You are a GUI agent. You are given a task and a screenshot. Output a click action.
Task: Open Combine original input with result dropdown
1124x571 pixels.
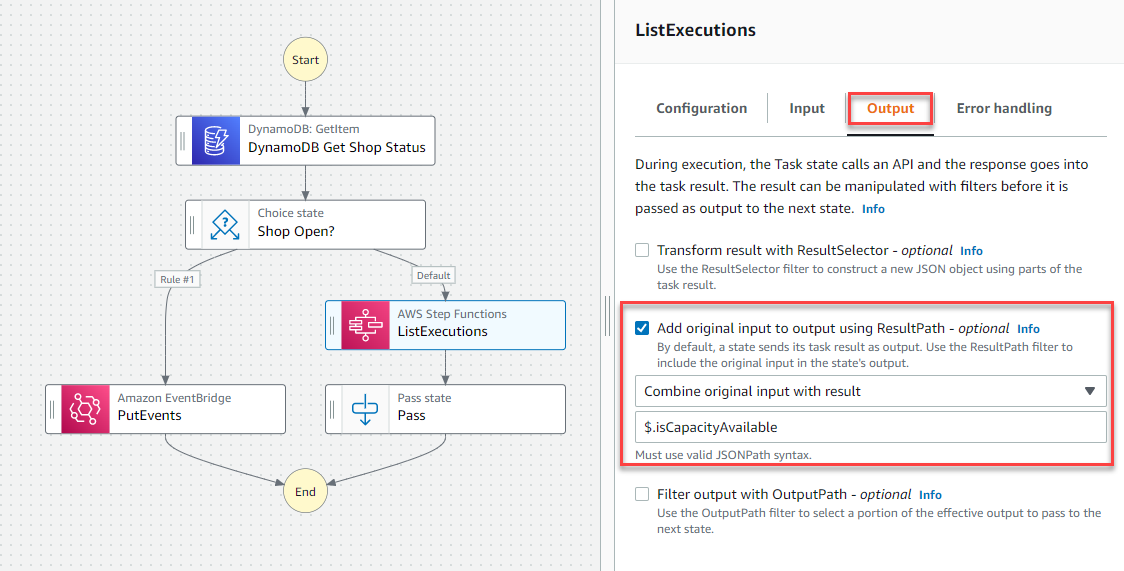tap(871, 391)
